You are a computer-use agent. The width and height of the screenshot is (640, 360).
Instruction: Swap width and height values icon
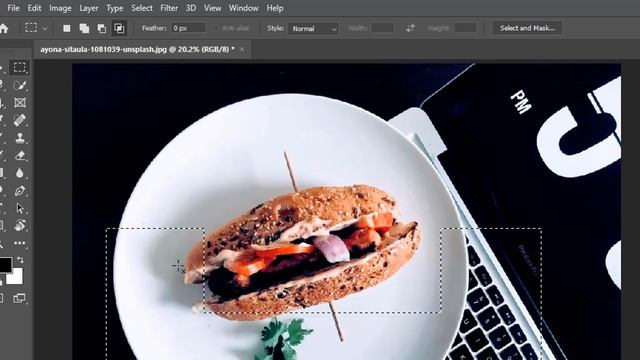click(x=410, y=28)
